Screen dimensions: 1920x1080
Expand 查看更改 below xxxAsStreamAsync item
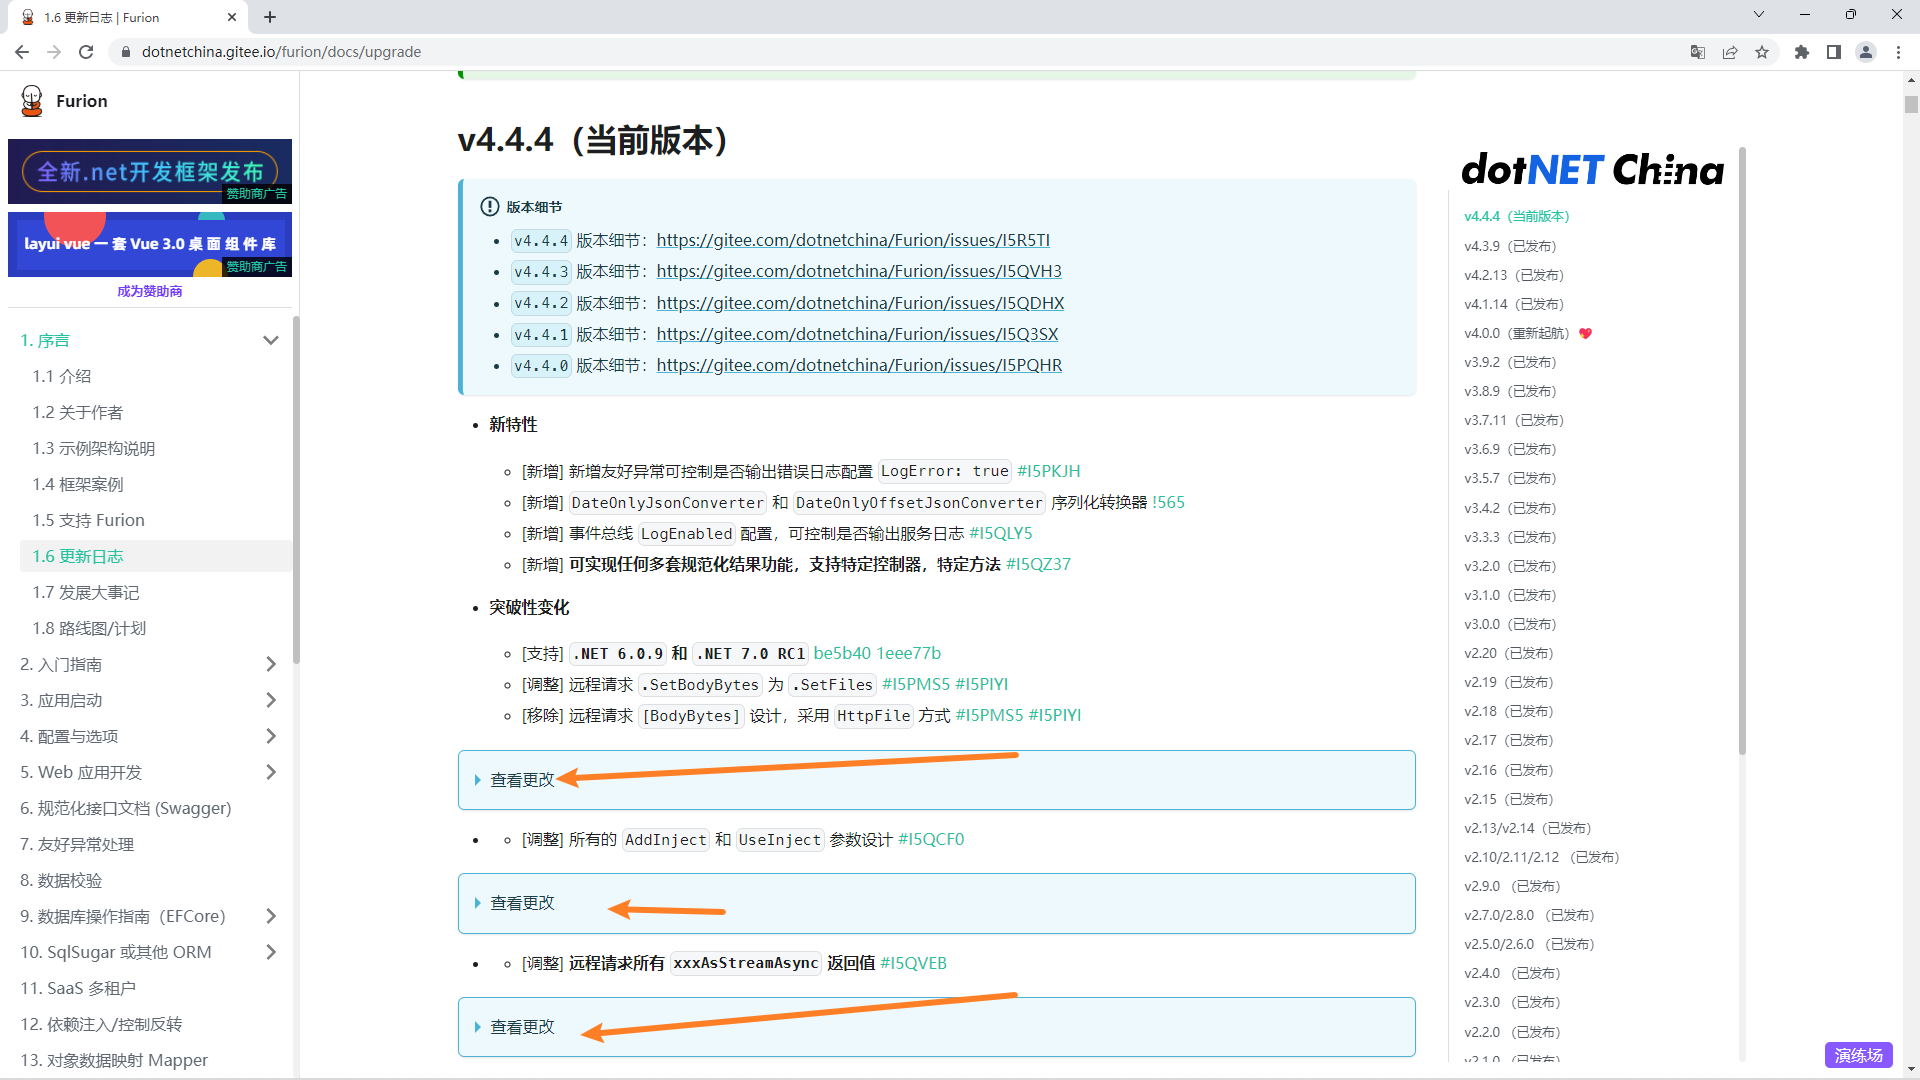pyautogui.click(x=936, y=1027)
